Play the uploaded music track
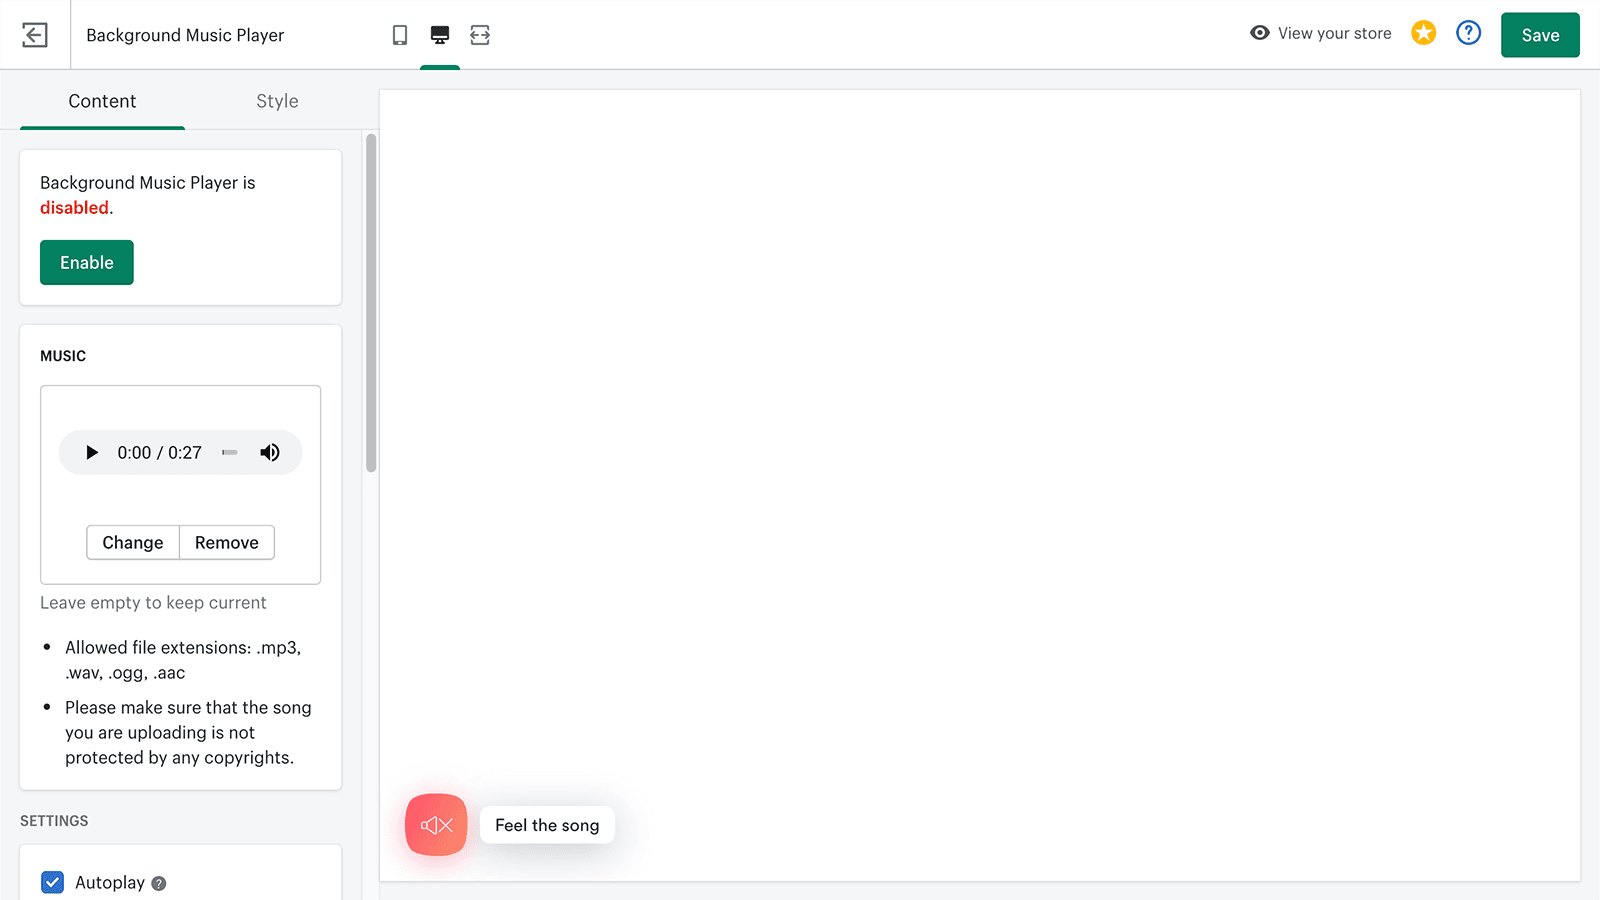 [x=91, y=452]
